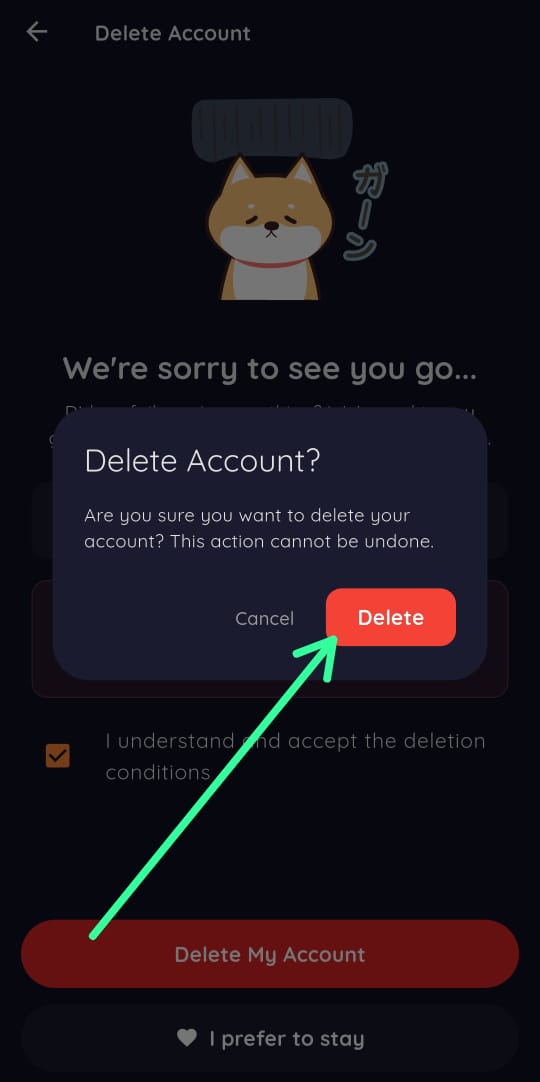Viewport: 540px width, 1082px height.
Task: Click the 'Delete Account?' dialog heading
Action: click(203, 461)
